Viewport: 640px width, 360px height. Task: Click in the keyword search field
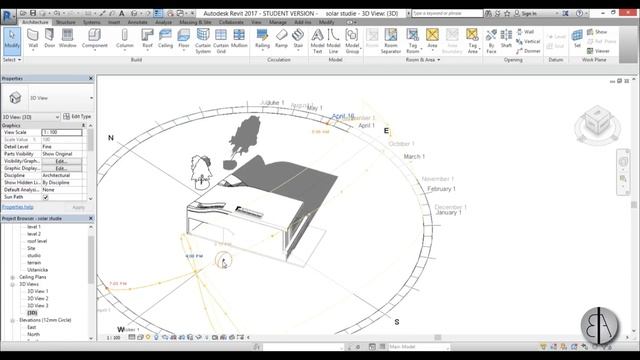447,13
